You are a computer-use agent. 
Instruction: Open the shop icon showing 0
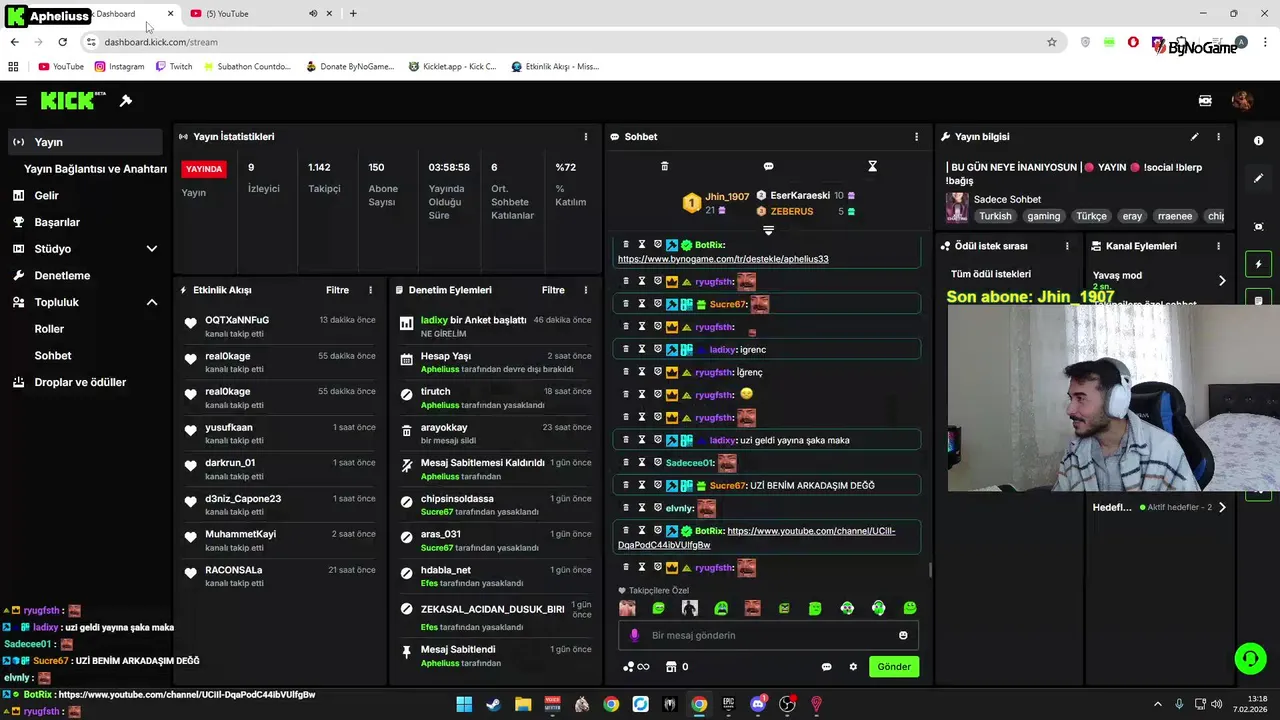678,667
